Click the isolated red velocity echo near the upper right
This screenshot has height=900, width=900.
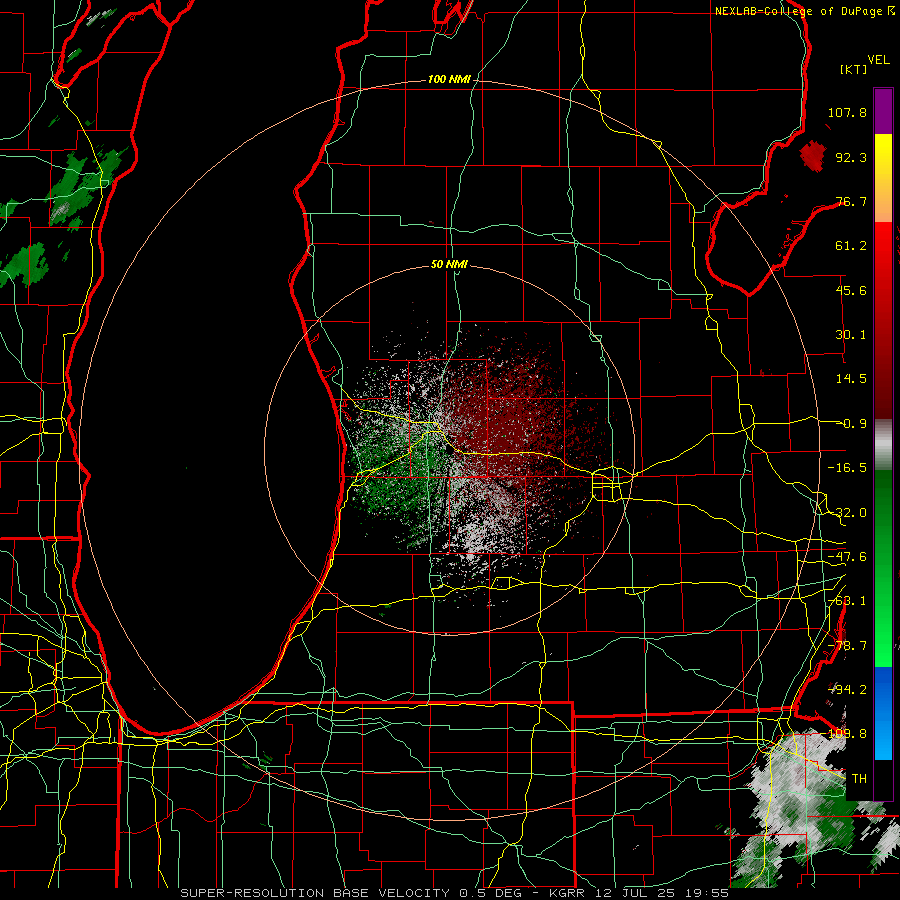tap(813, 156)
